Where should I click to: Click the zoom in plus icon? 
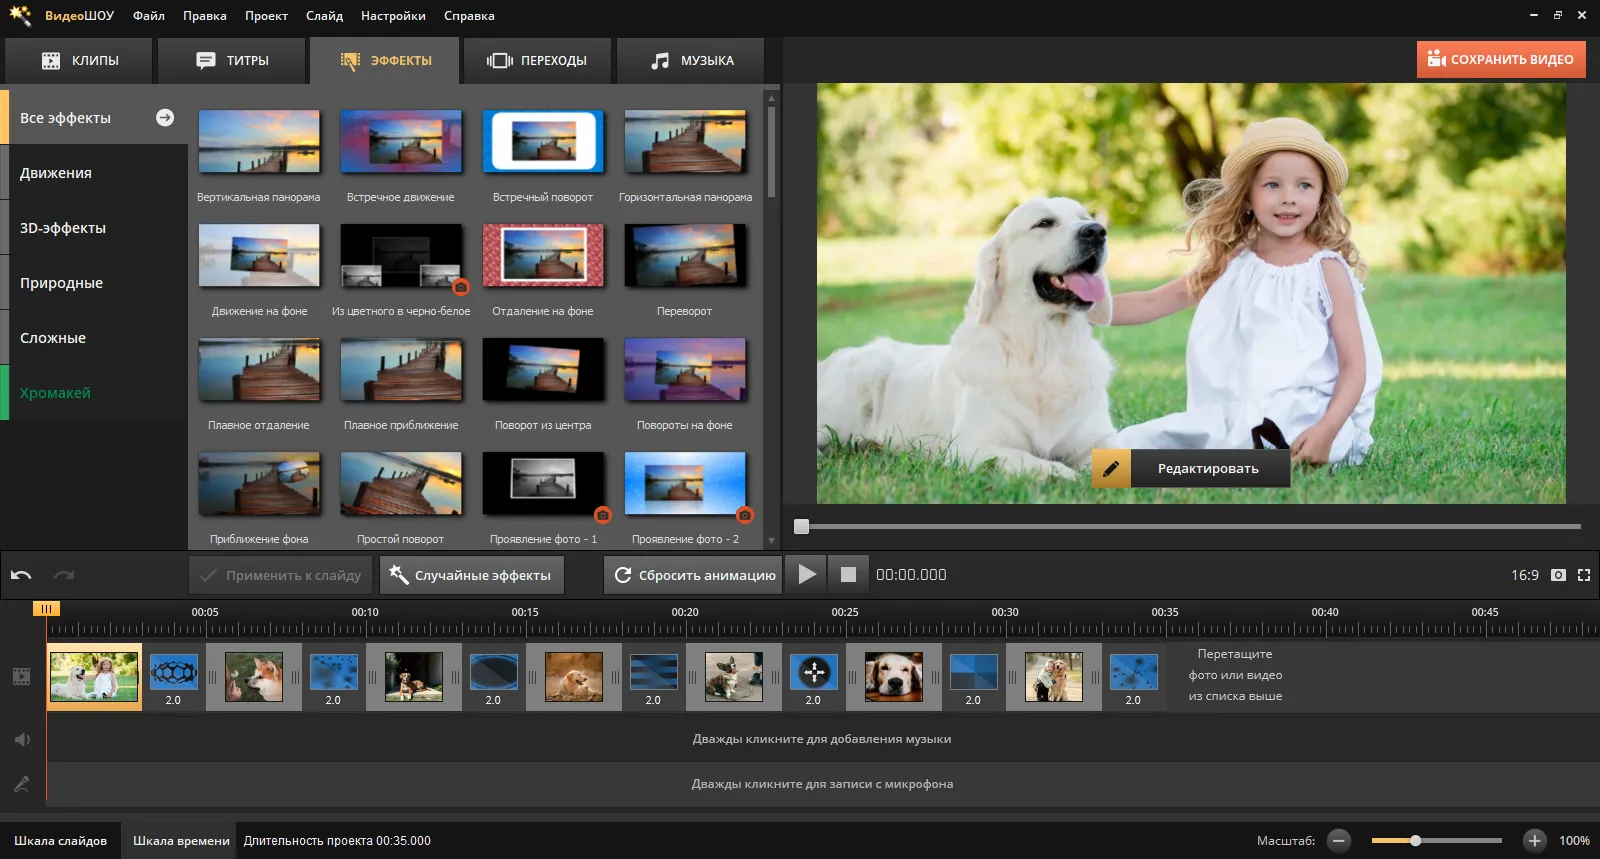(x=1534, y=841)
